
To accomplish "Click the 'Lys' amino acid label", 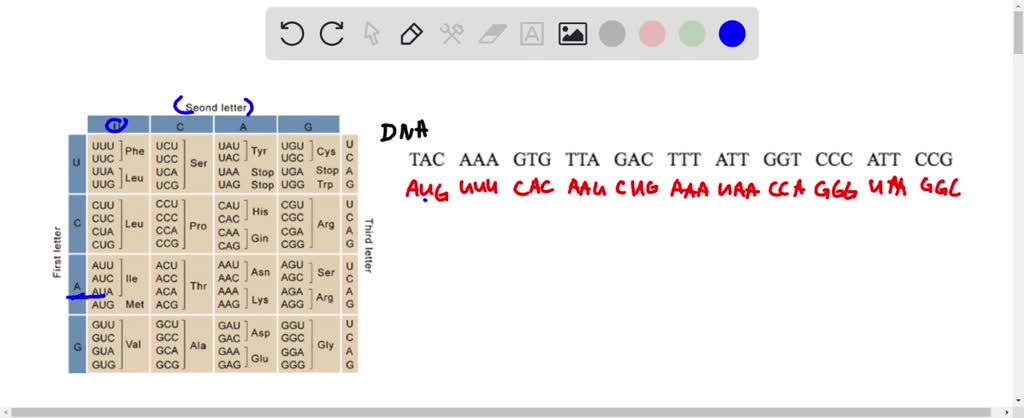I will pos(260,300).
